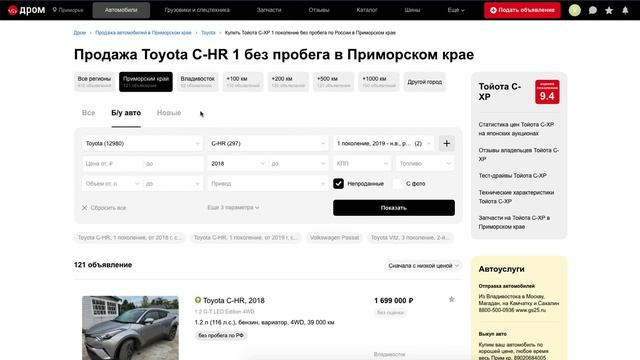Image resolution: width=640 pixels, height=360 pixels.
Task: Click the Подать объявление button
Action: click(x=522, y=10)
